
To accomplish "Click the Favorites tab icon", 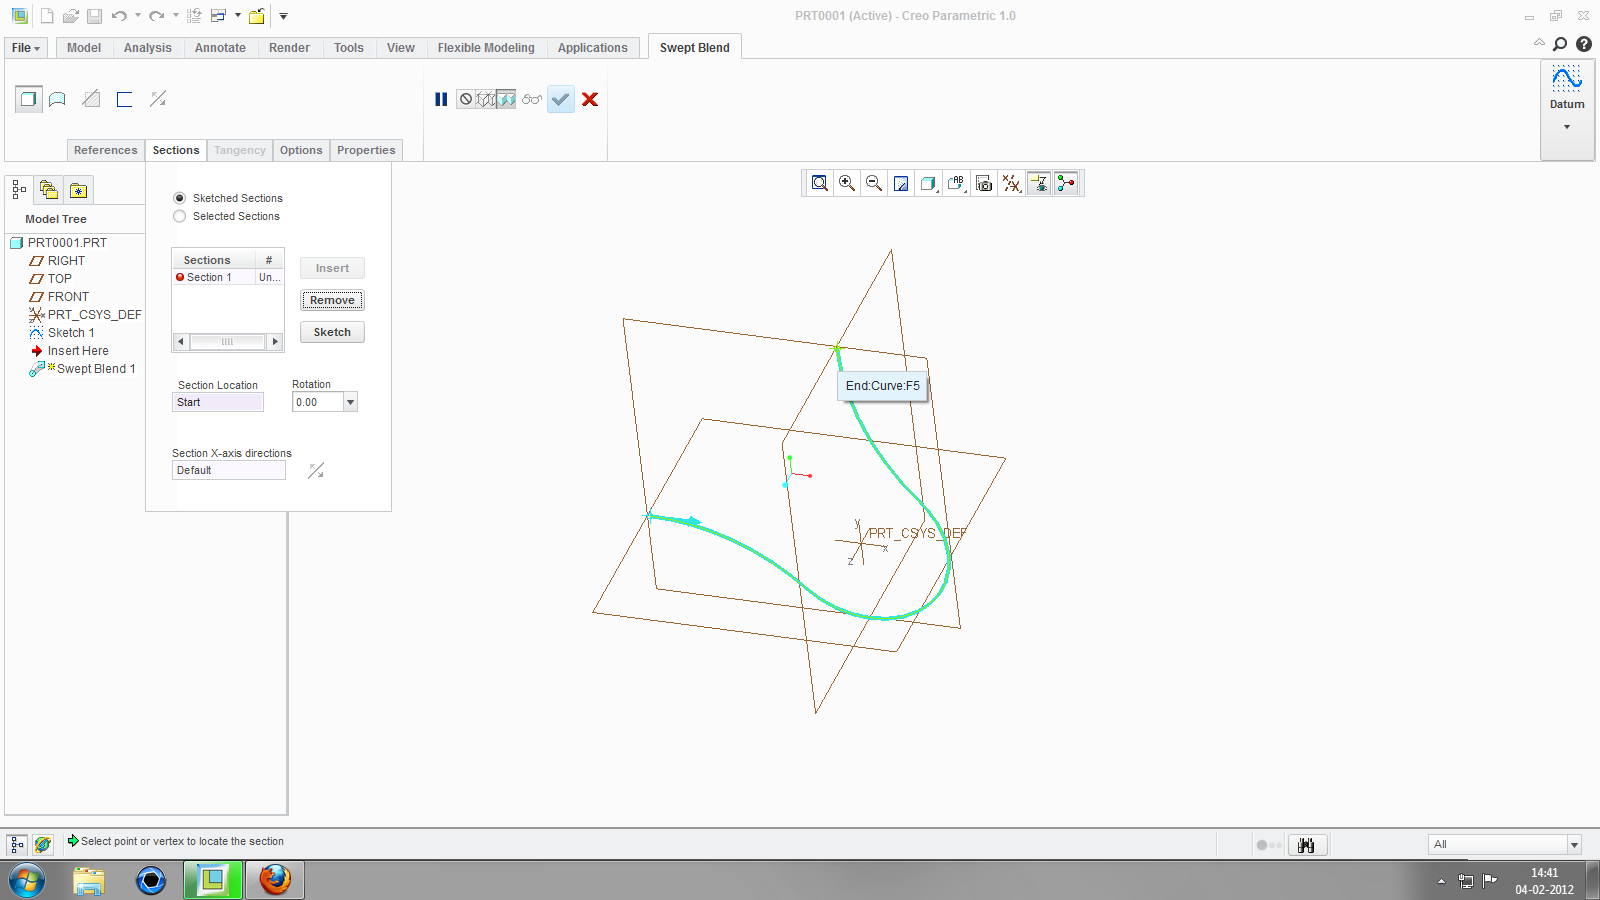I will click(78, 190).
